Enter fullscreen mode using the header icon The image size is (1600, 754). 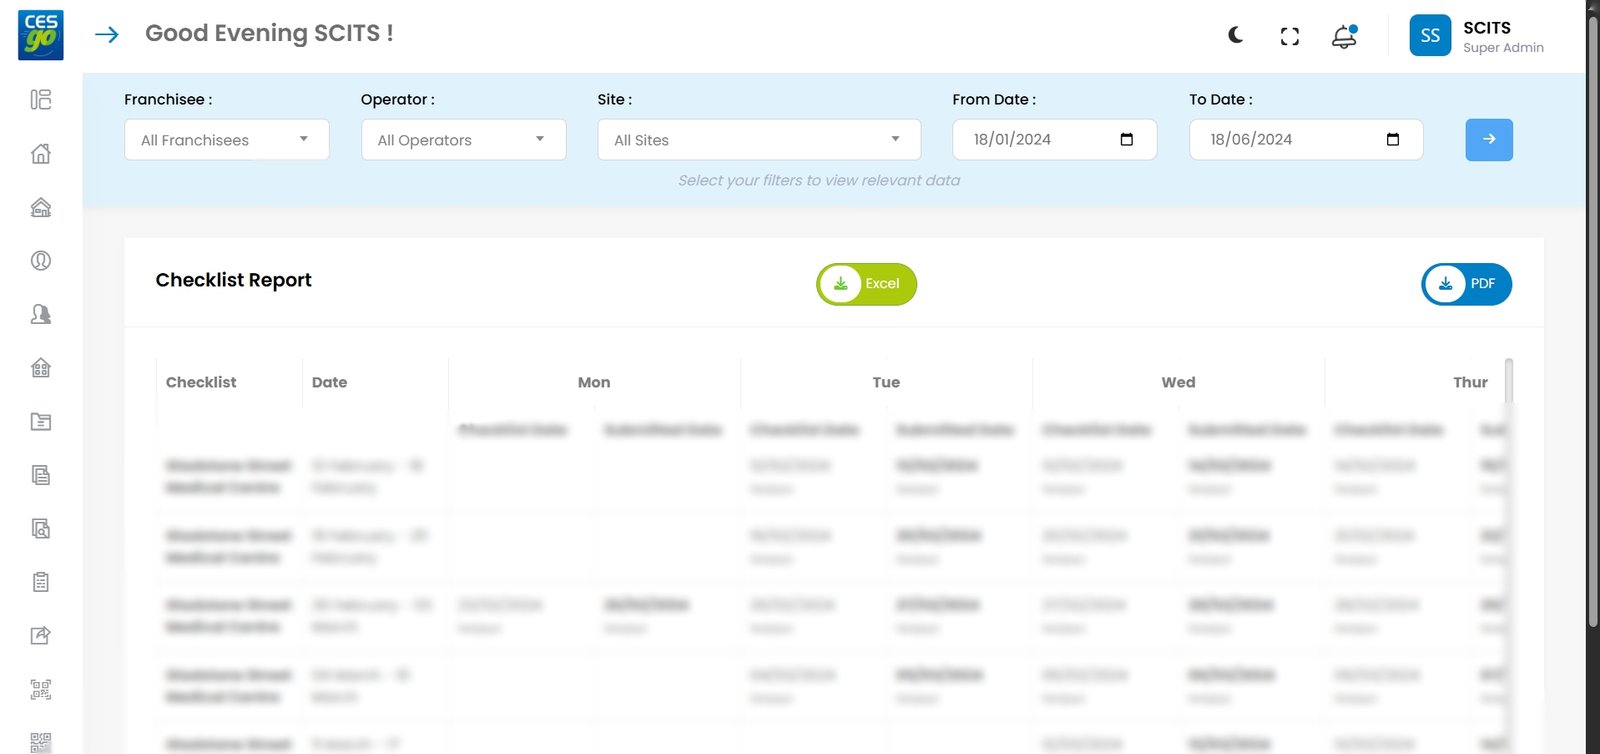pyautogui.click(x=1290, y=37)
